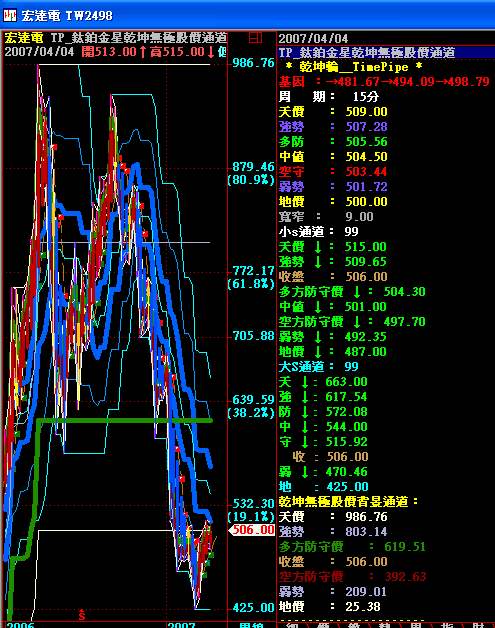
Task: Click the 772.17 (61.8%) retracement level
Action: pos(252,277)
